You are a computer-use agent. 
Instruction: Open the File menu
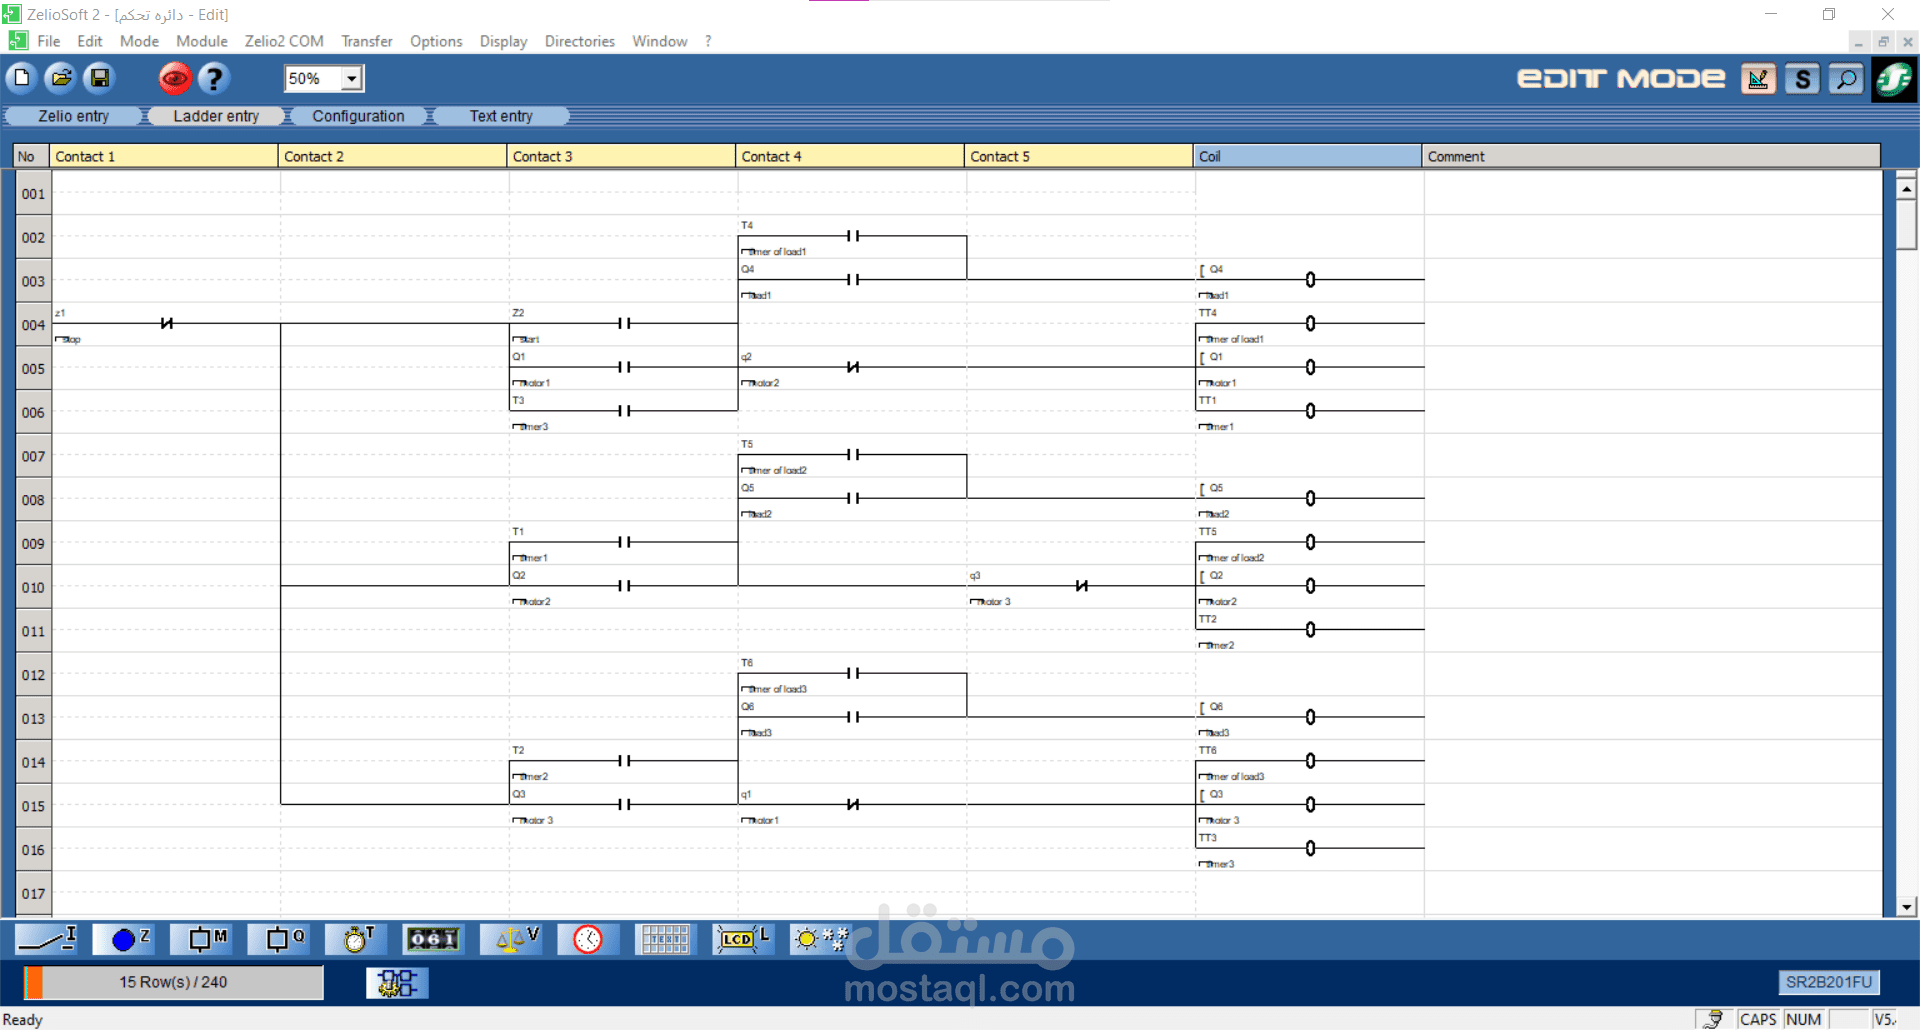point(49,41)
